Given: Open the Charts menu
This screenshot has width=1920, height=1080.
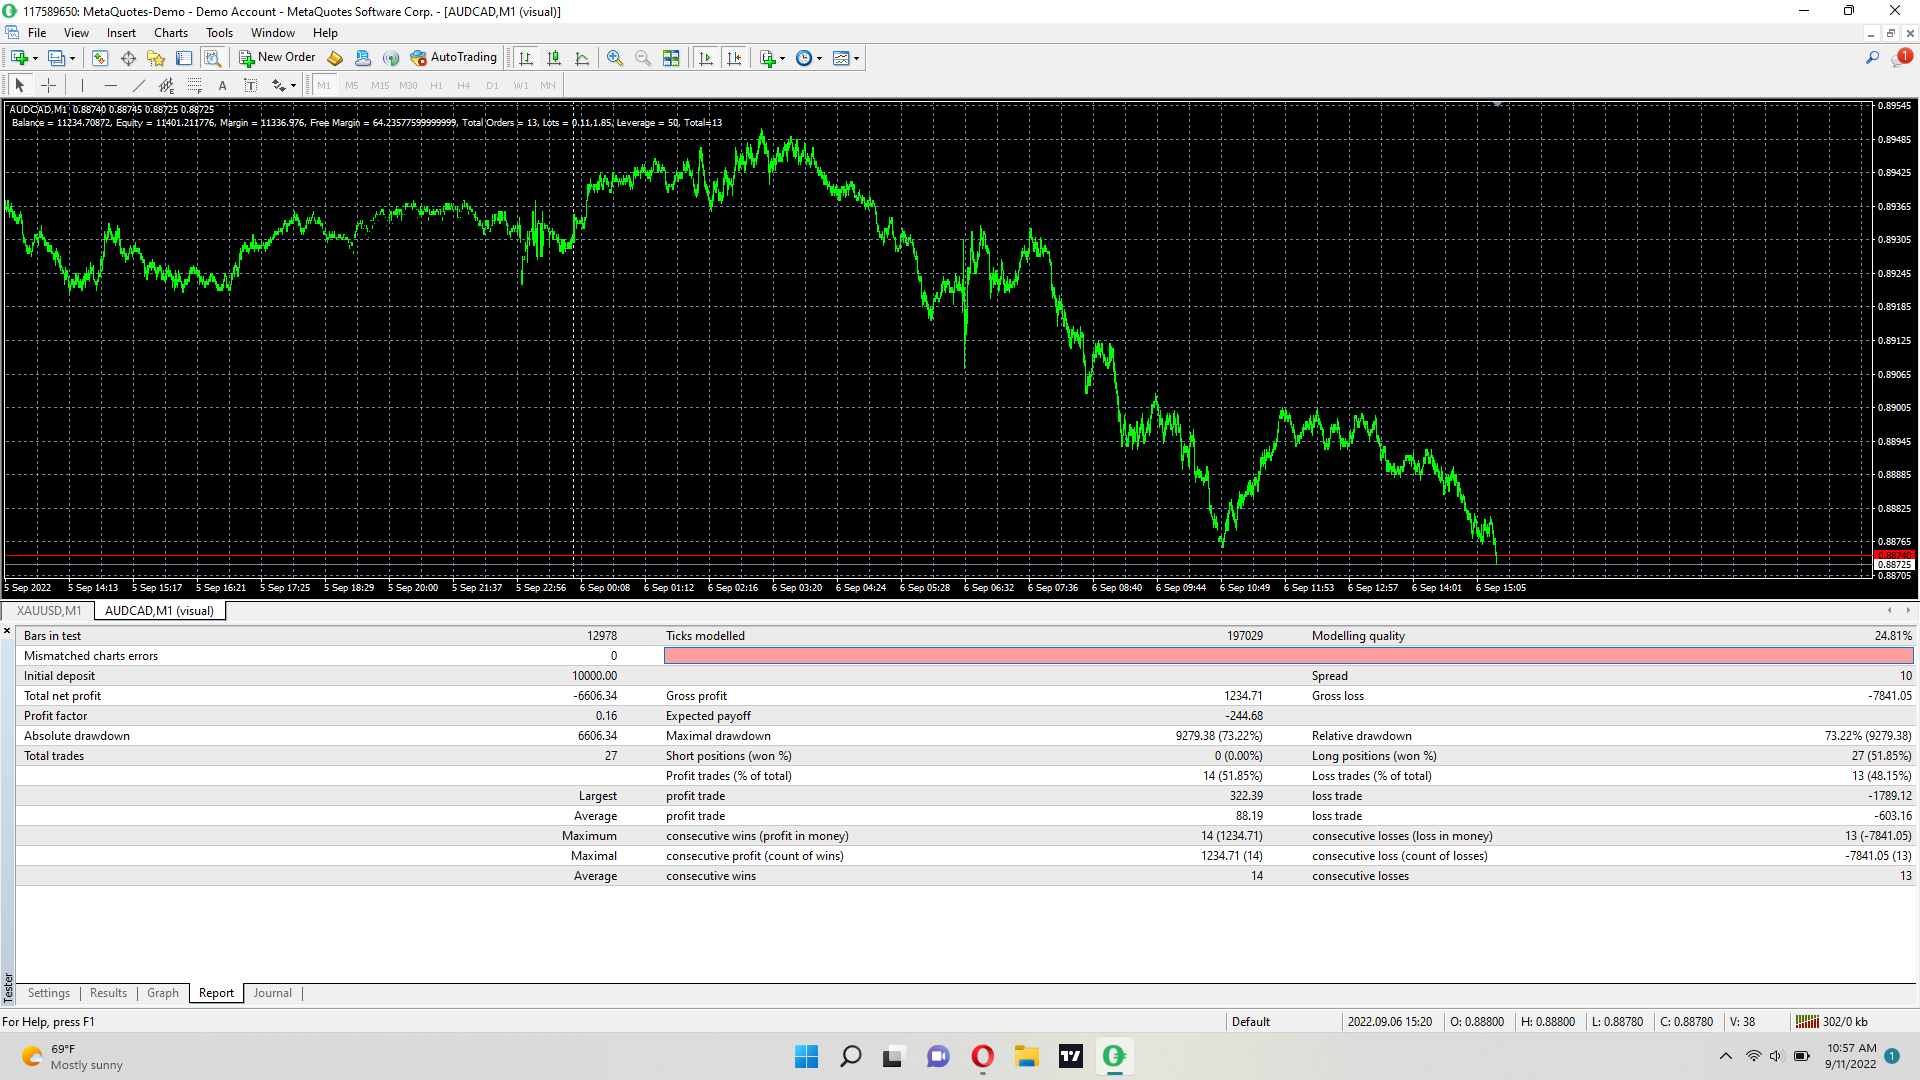Looking at the screenshot, I should pyautogui.click(x=171, y=33).
